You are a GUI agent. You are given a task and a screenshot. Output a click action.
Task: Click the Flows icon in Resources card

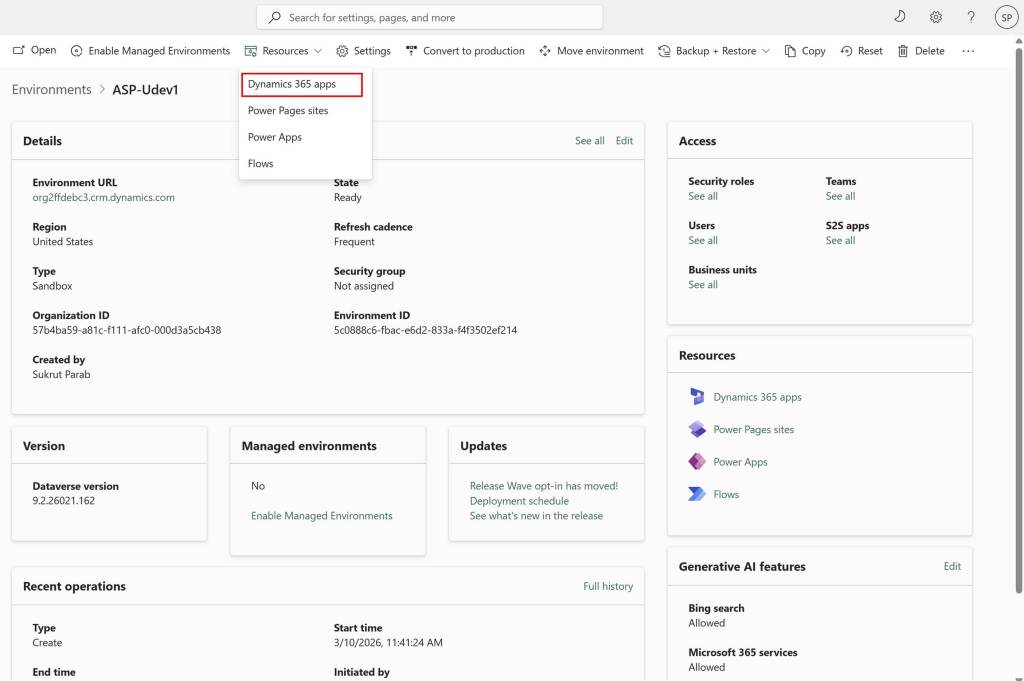click(697, 494)
